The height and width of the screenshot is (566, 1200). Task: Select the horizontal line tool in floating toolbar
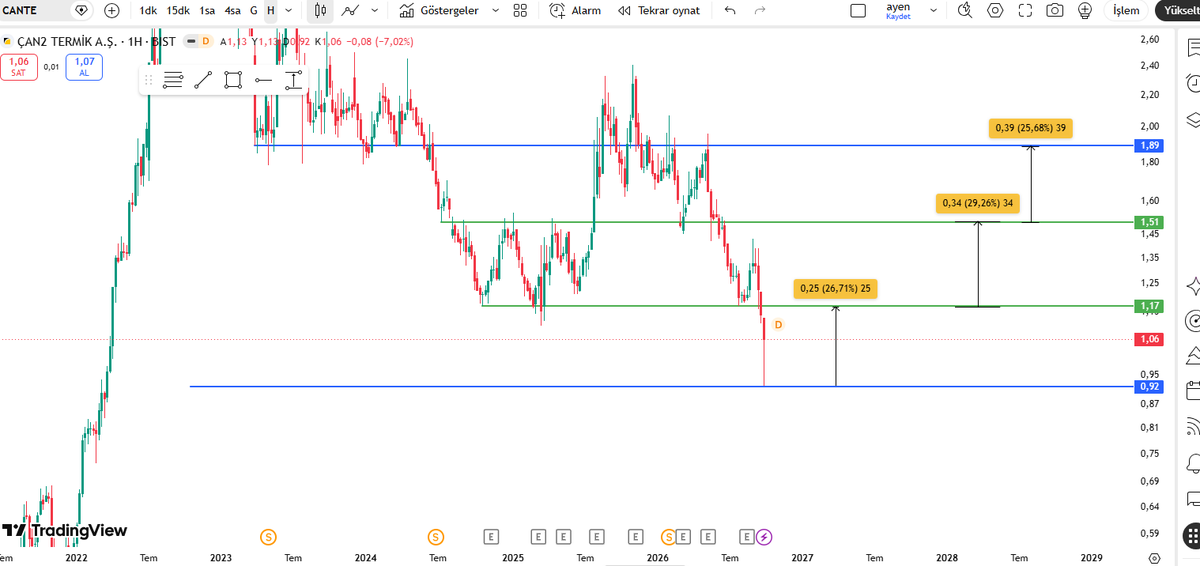click(x=263, y=80)
